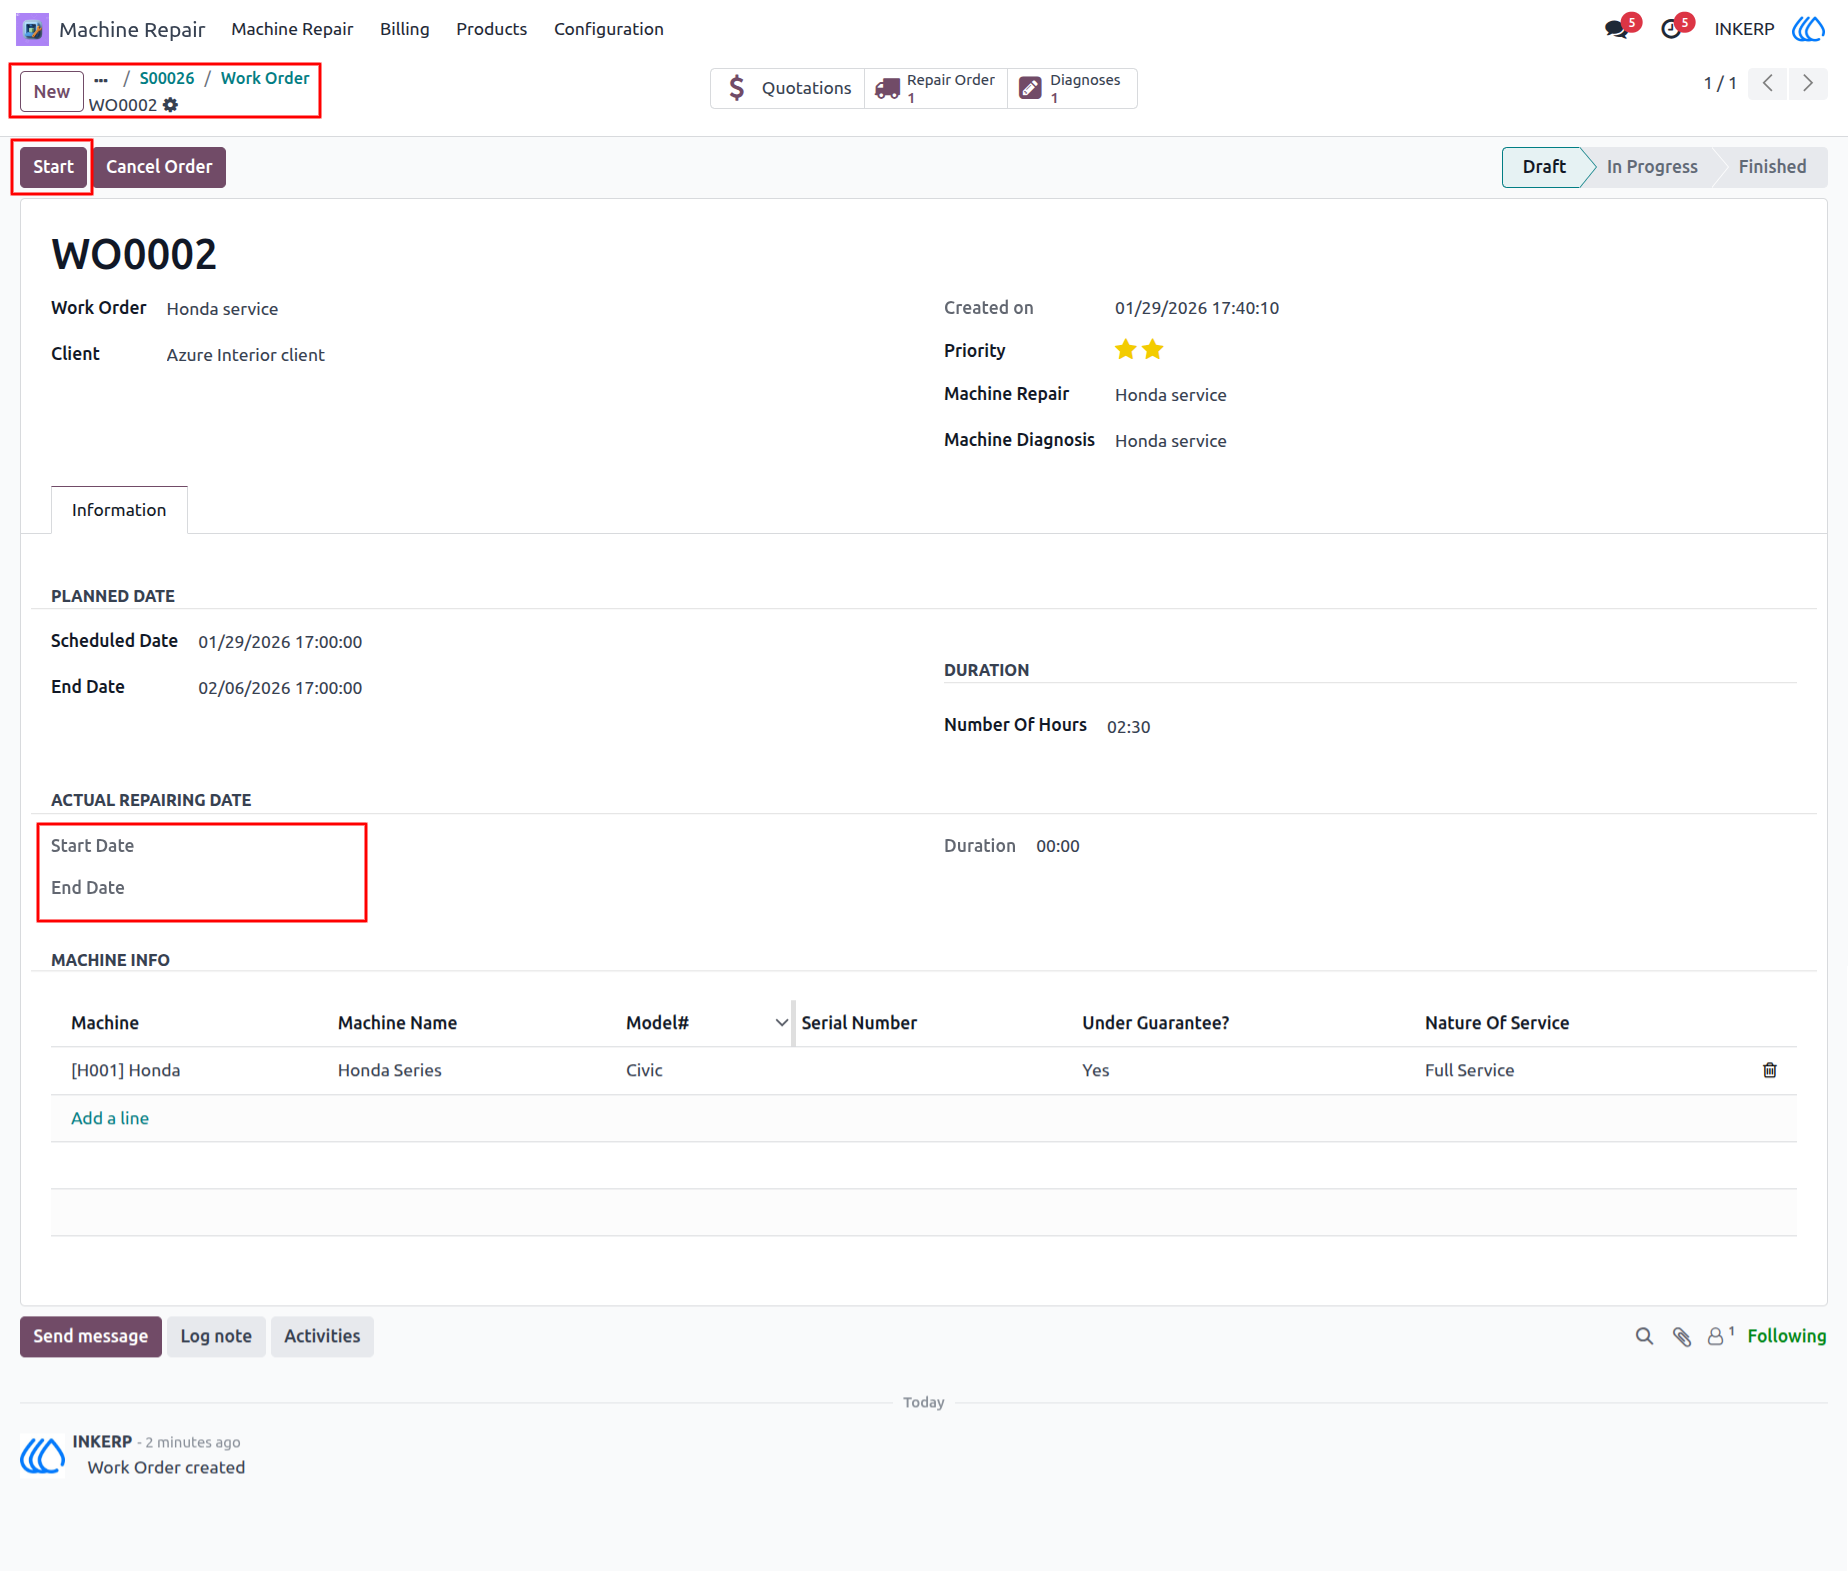1848x1574 pixels.
Task: Click Draft status stage
Action: 1544,167
